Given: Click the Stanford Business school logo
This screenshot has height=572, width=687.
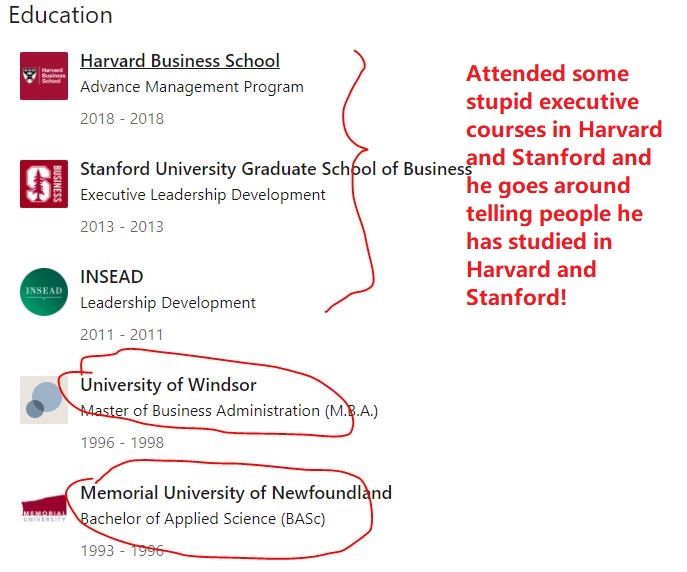Looking at the screenshot, I should tap(44, 184).
